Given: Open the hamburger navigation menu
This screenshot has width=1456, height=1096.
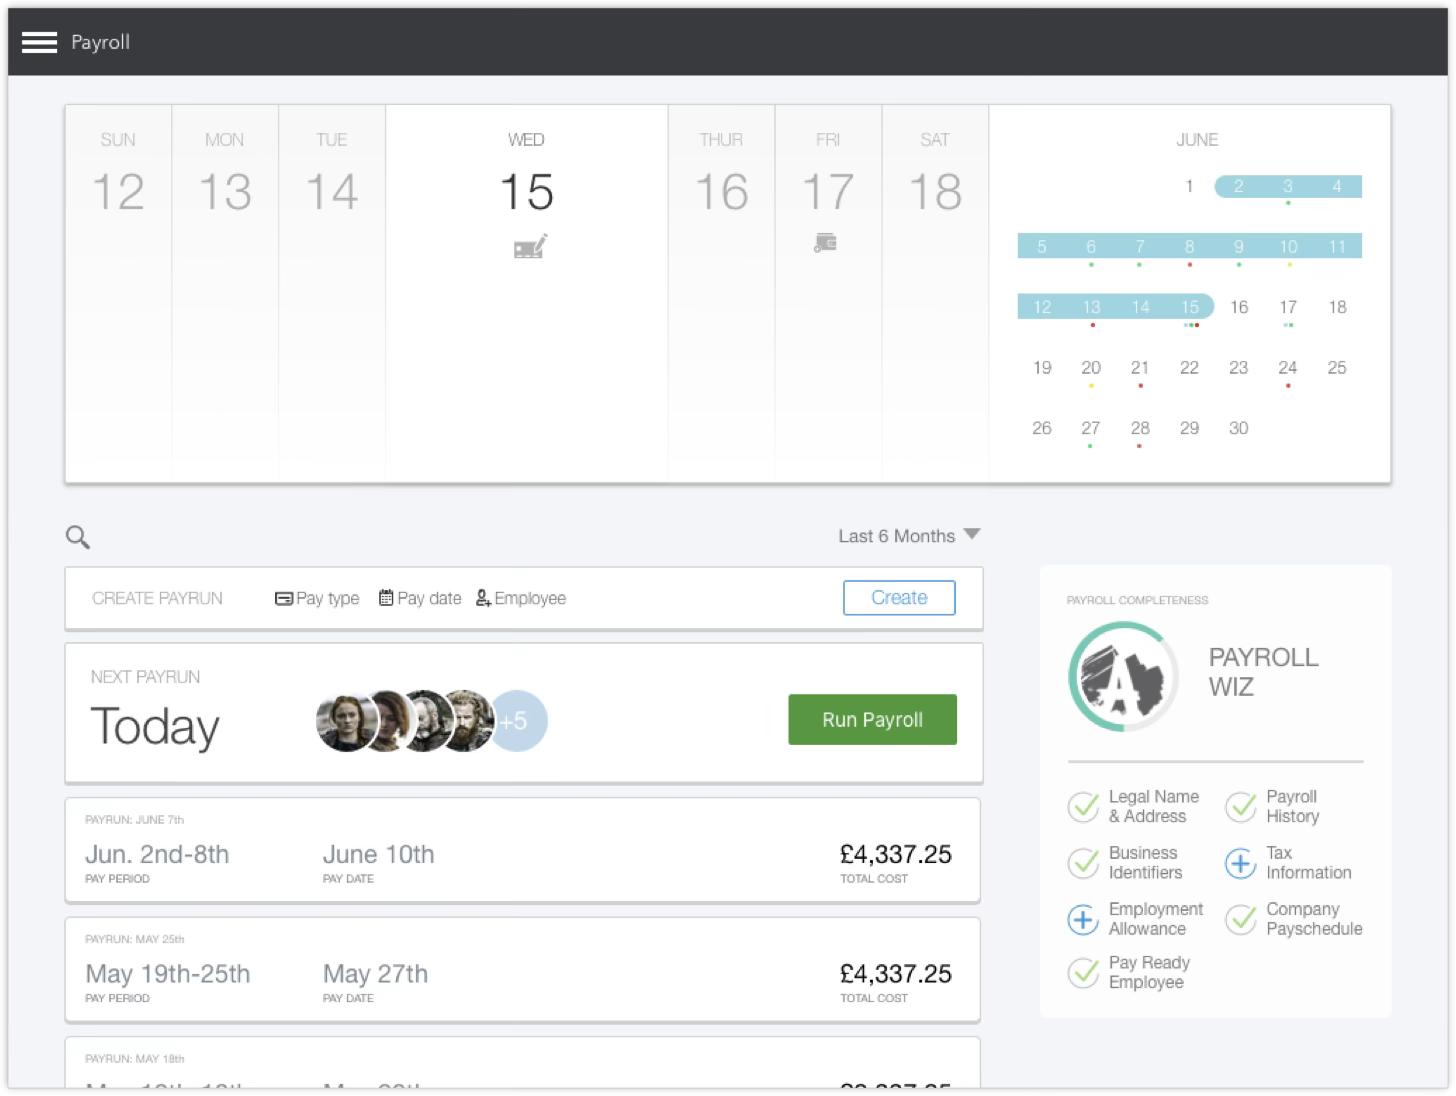Looking at the screenshot, I should click(x=39, y=42).
